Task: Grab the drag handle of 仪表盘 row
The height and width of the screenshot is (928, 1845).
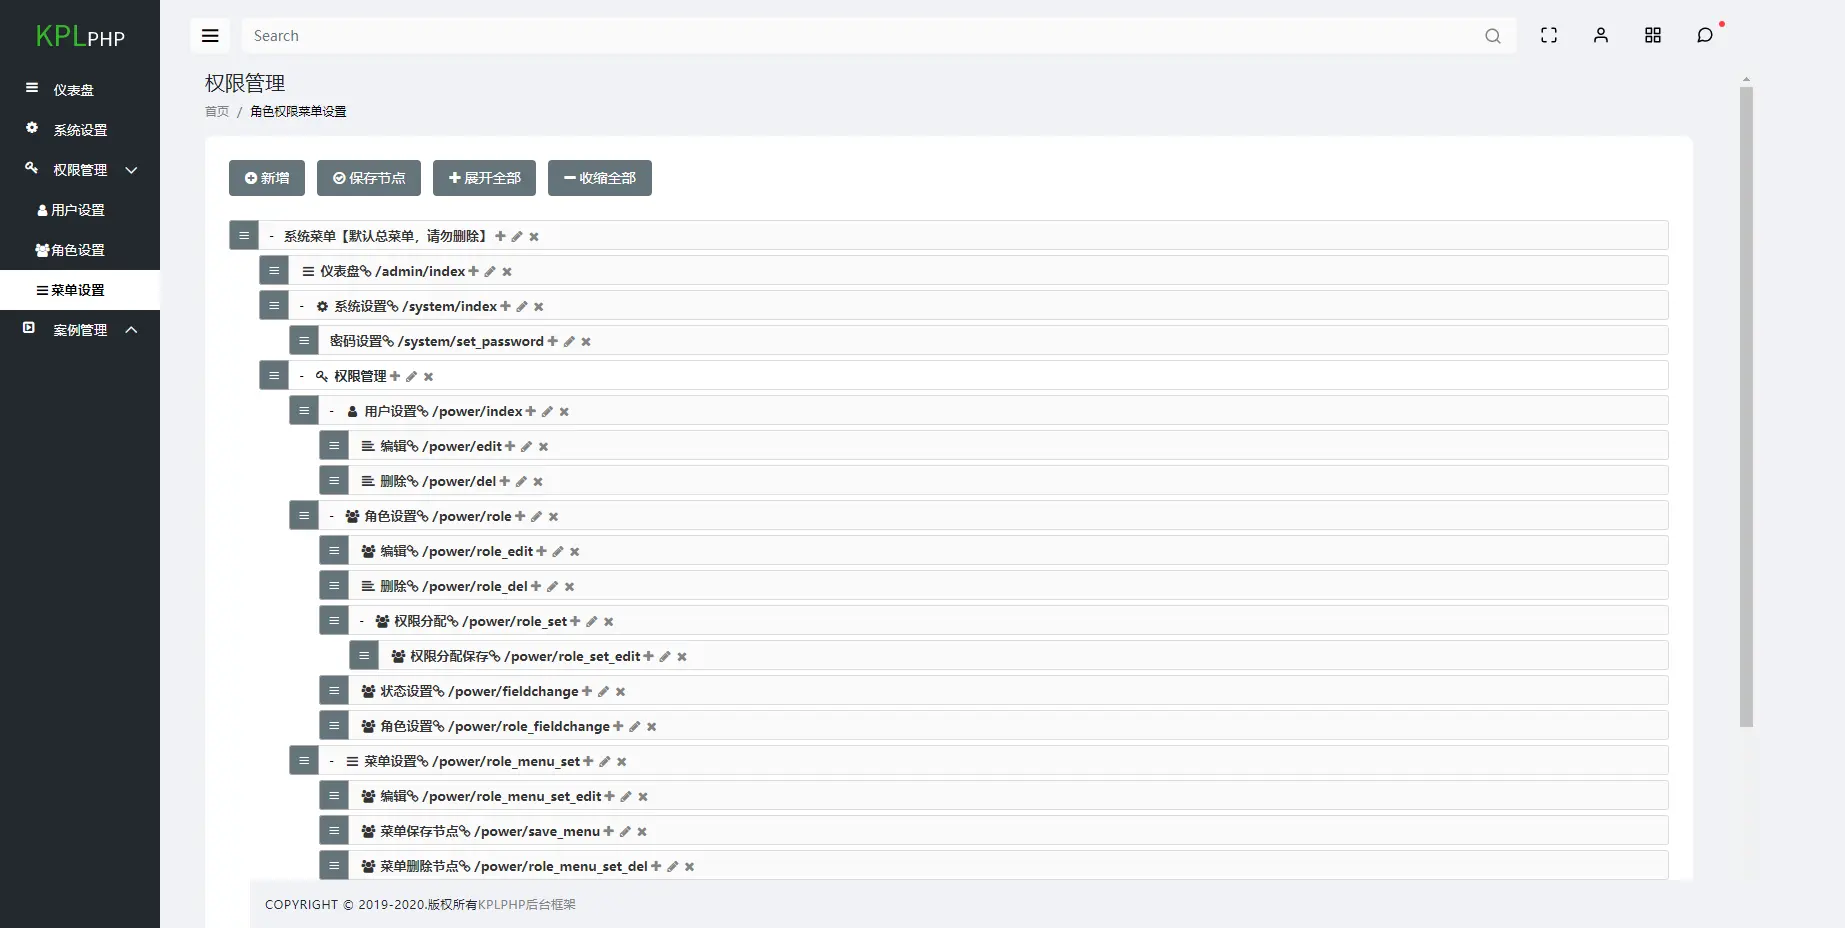Action: (x=274, y=271)
